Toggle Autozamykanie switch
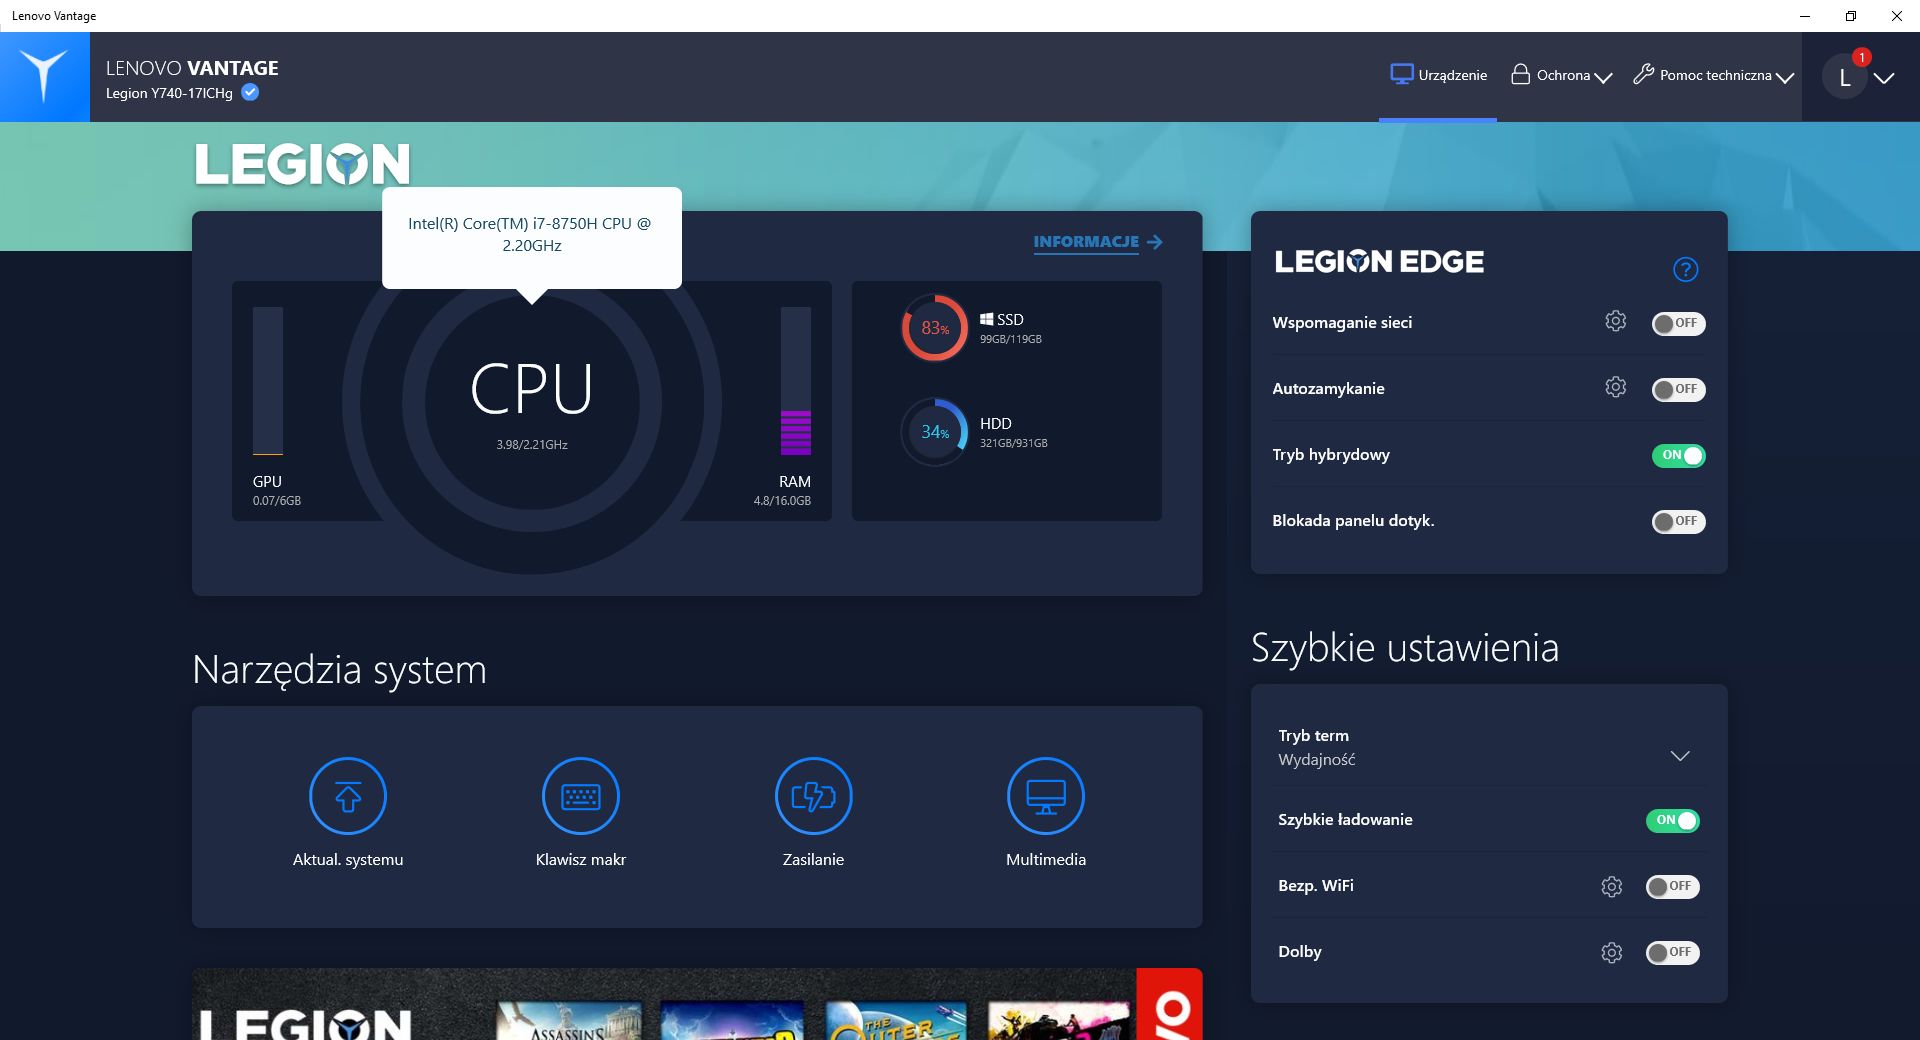Screen dimensions: 1920x1040 click(1678, 389)
